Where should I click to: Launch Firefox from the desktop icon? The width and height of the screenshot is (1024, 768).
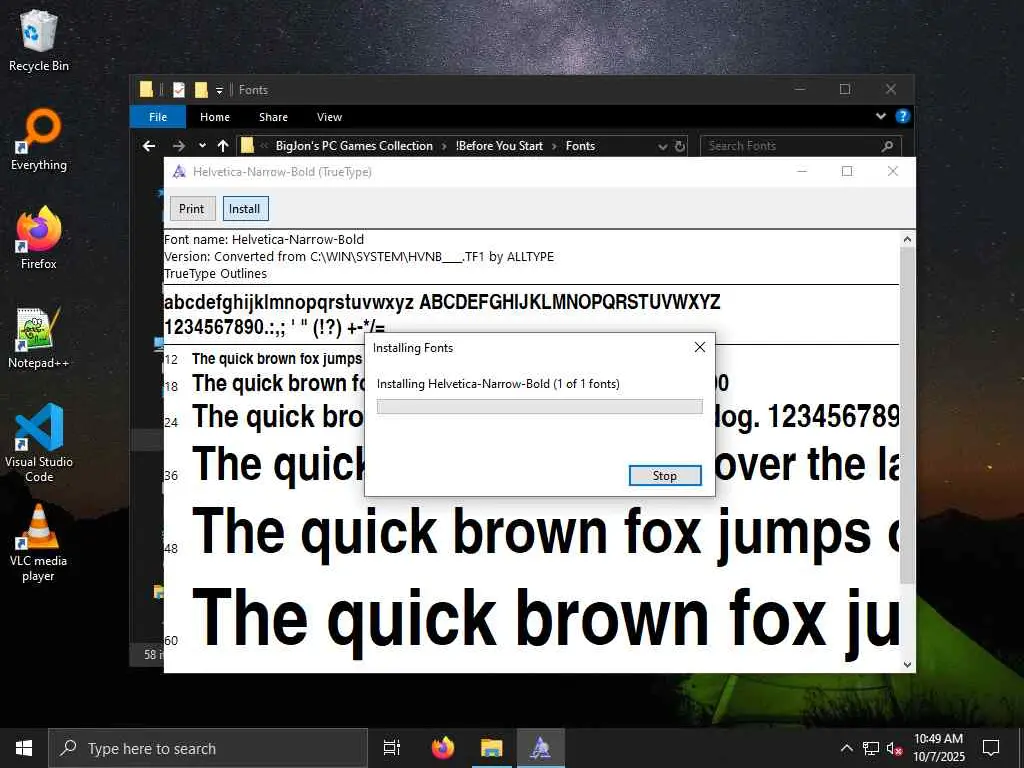39,238
